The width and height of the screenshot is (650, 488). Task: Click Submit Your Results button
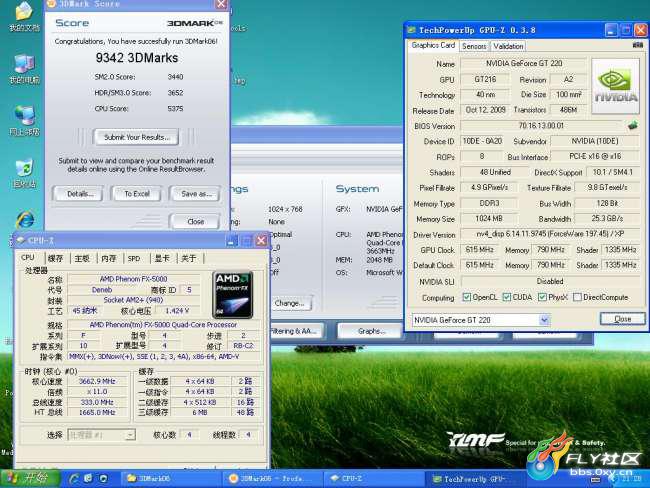coord(136,137)
